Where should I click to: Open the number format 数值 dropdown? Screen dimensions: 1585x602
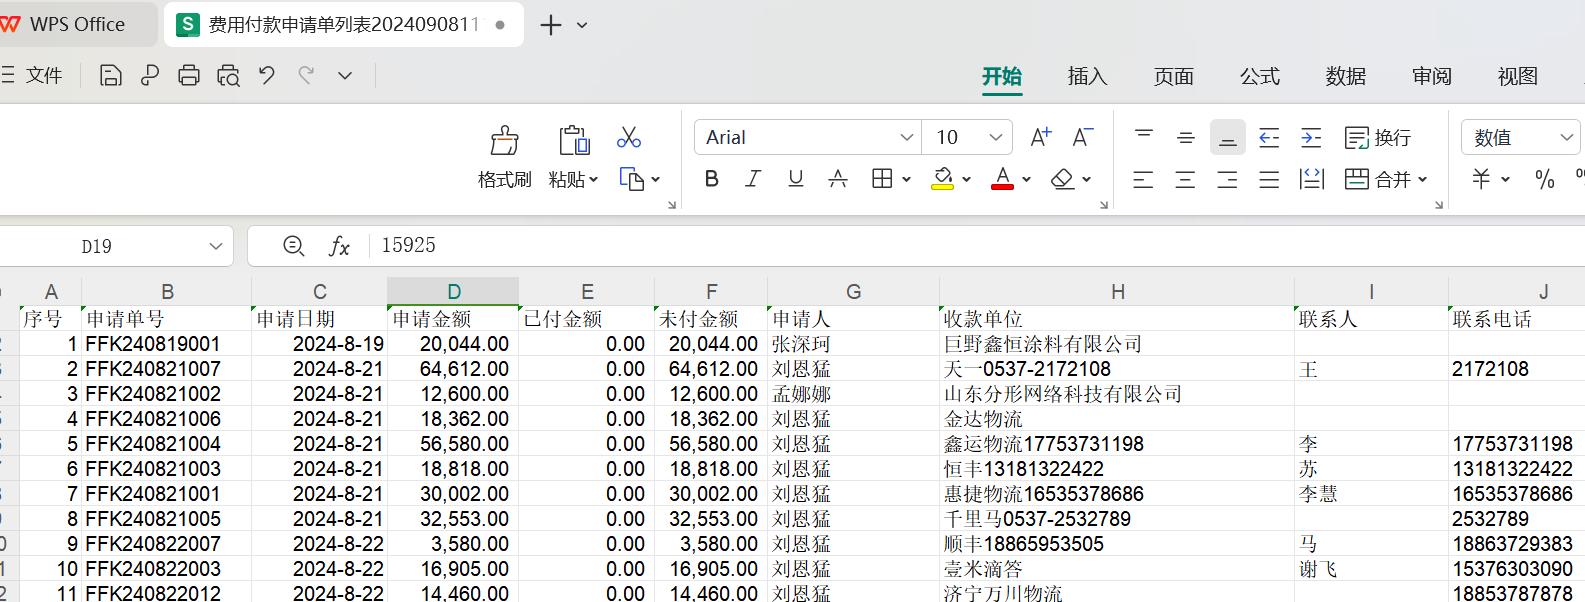pyautogui.click(x=1566, y=137)
